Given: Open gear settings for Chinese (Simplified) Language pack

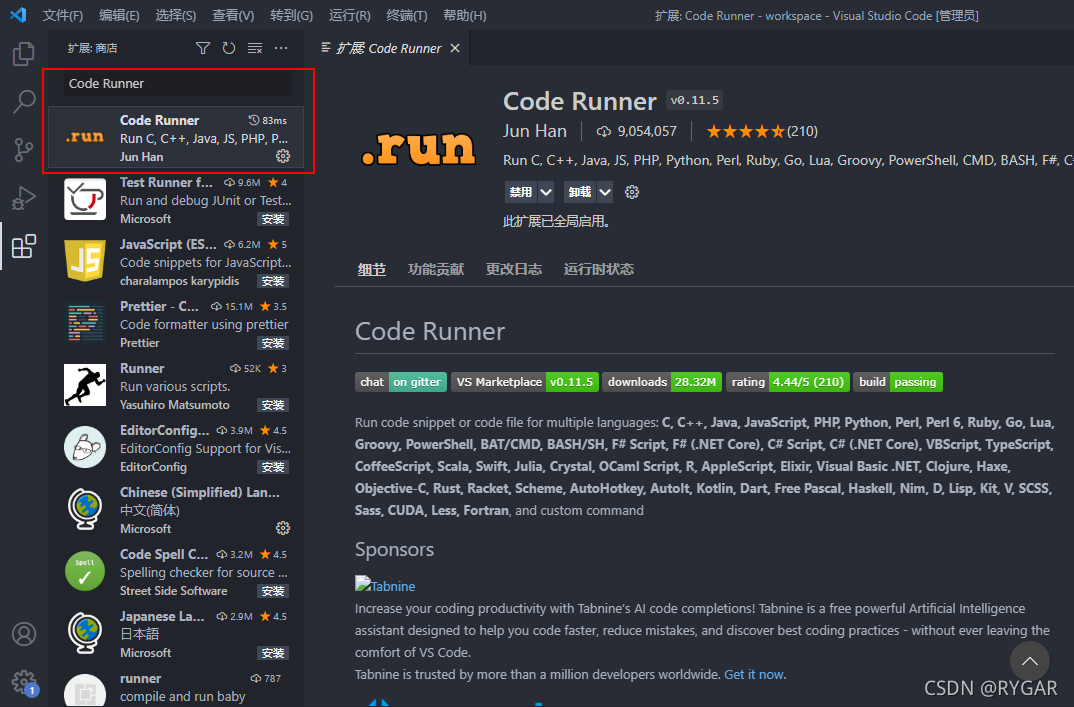Looking at the screenshot, I should (x=283, y=528).
